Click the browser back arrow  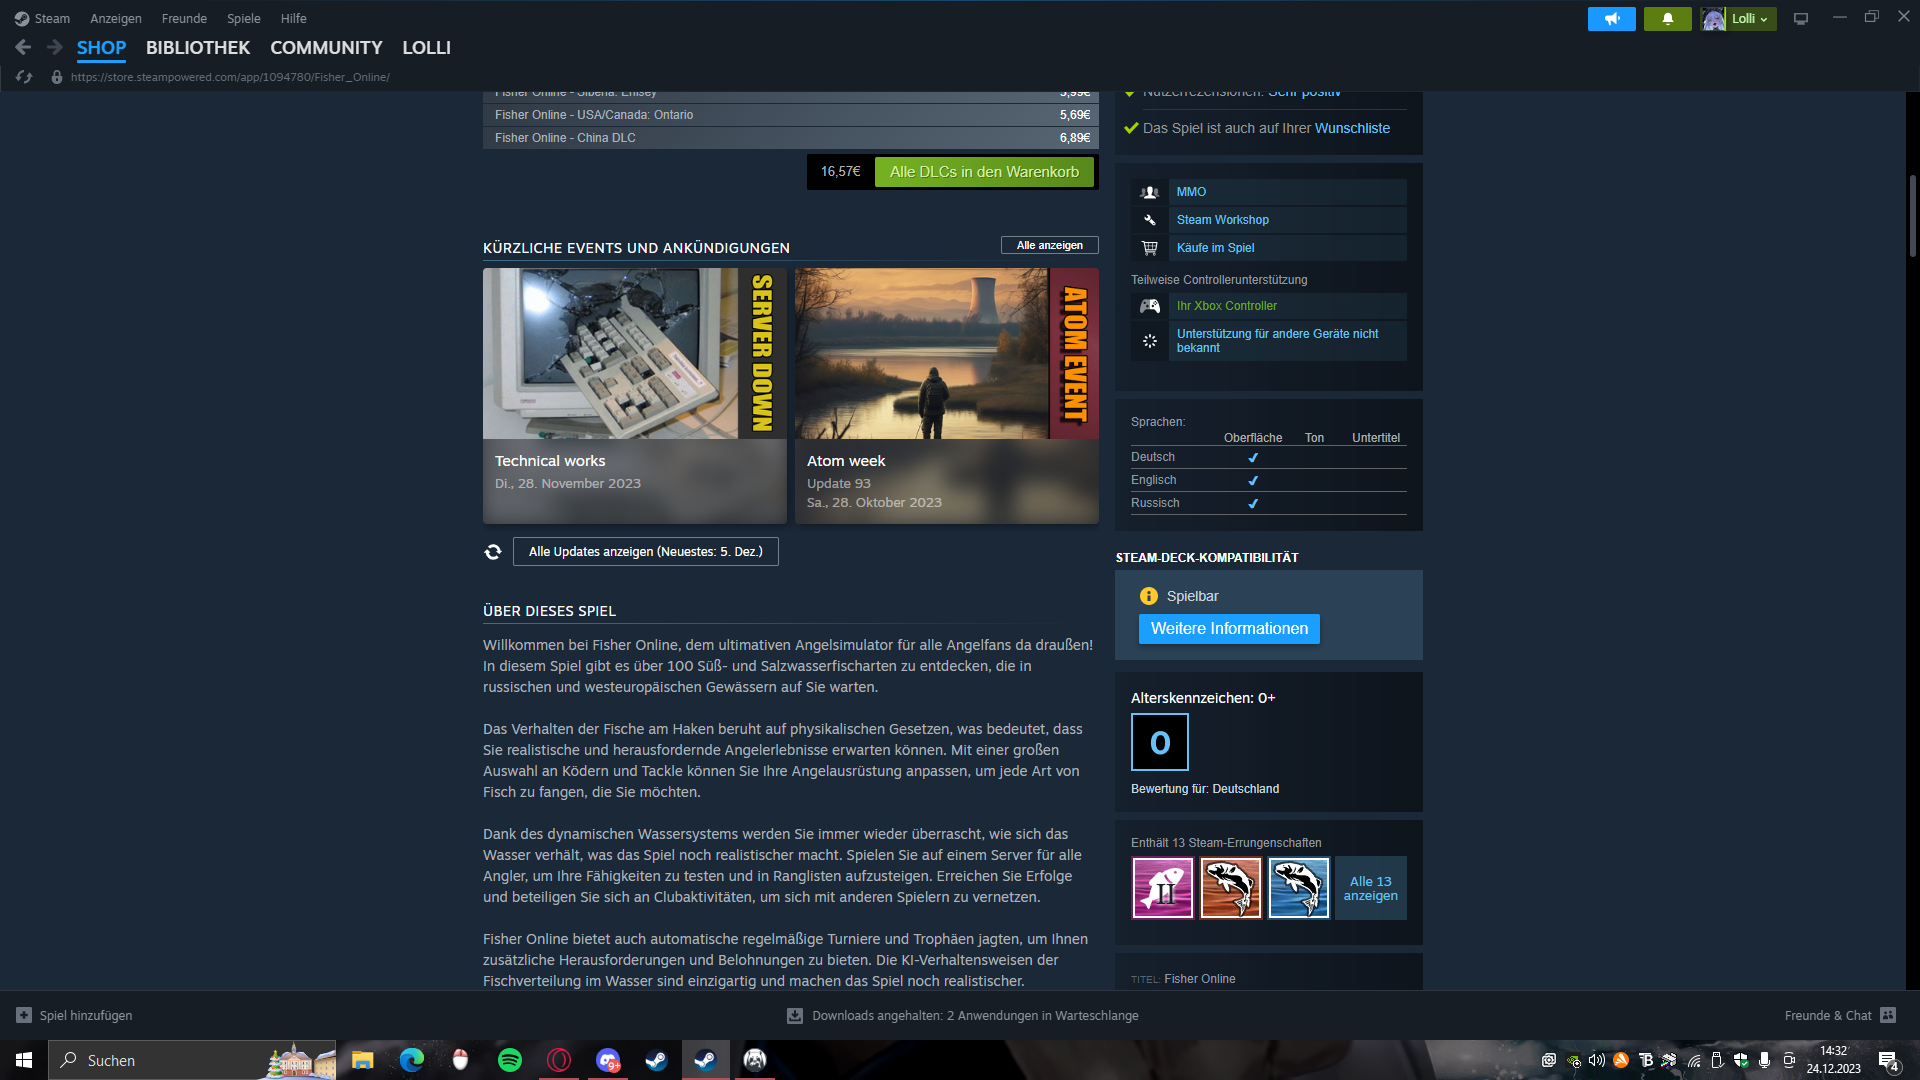point(23,47)
